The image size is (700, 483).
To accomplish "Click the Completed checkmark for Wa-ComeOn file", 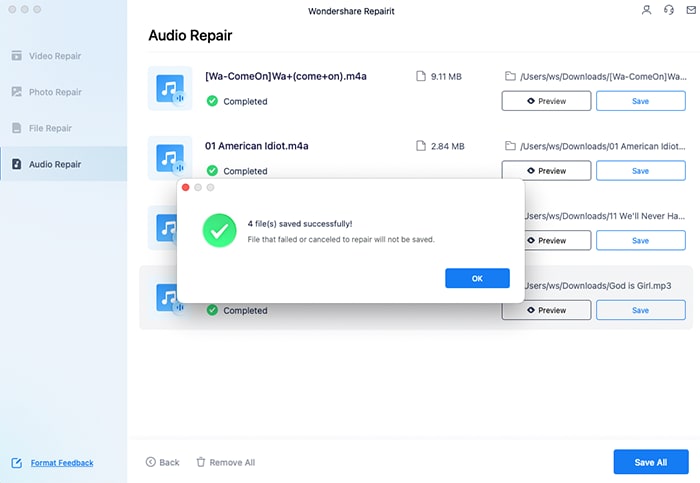I will pyautogui.click(x=212, y=101).
